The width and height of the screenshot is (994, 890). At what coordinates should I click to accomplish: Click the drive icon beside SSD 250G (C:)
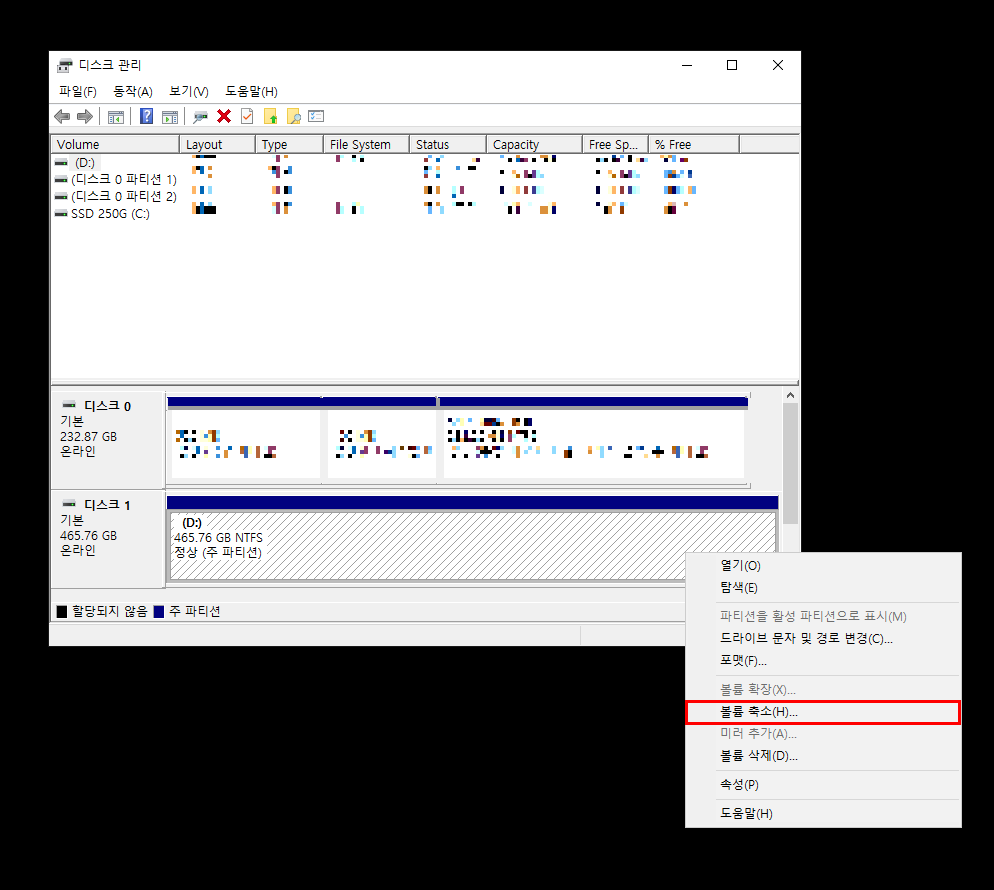61,214
